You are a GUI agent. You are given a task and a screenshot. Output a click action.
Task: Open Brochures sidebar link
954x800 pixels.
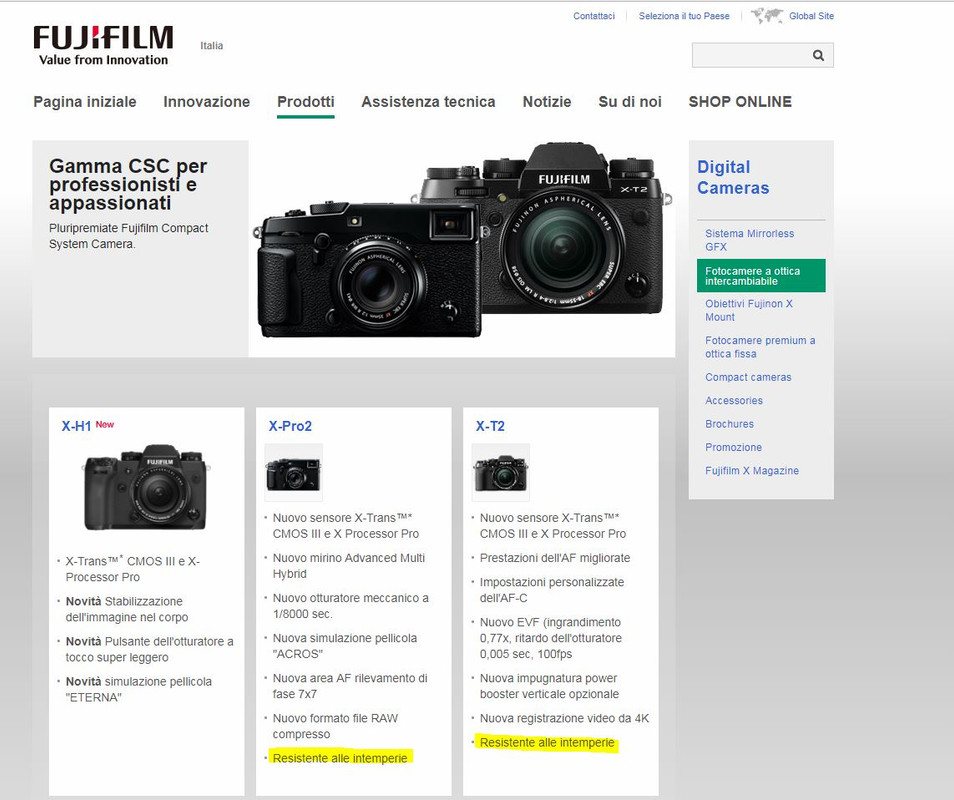point(729,424)
